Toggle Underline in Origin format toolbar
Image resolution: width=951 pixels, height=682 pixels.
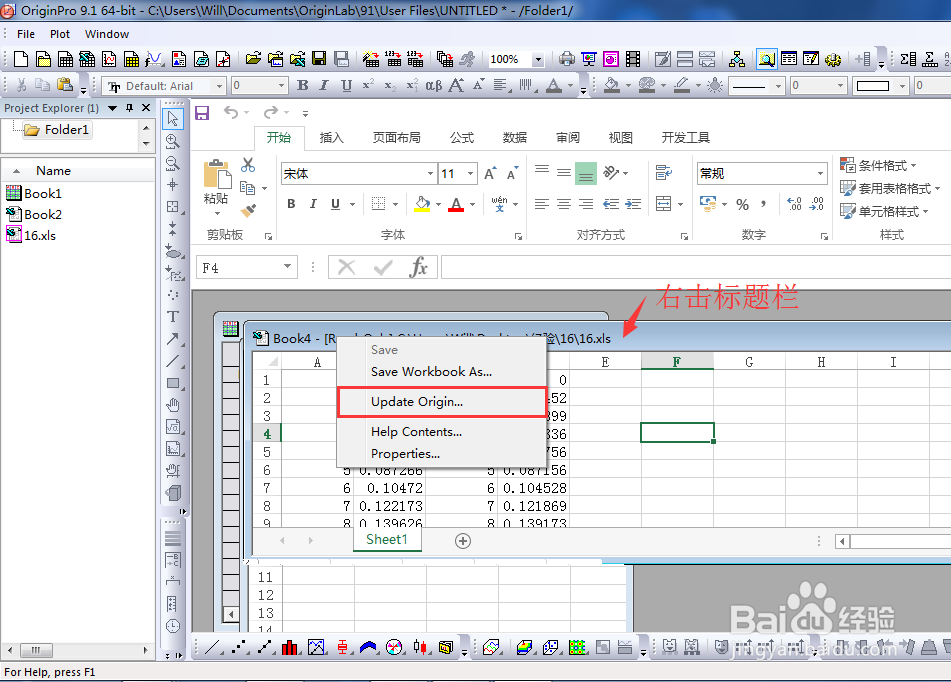(x=346, y=86)
